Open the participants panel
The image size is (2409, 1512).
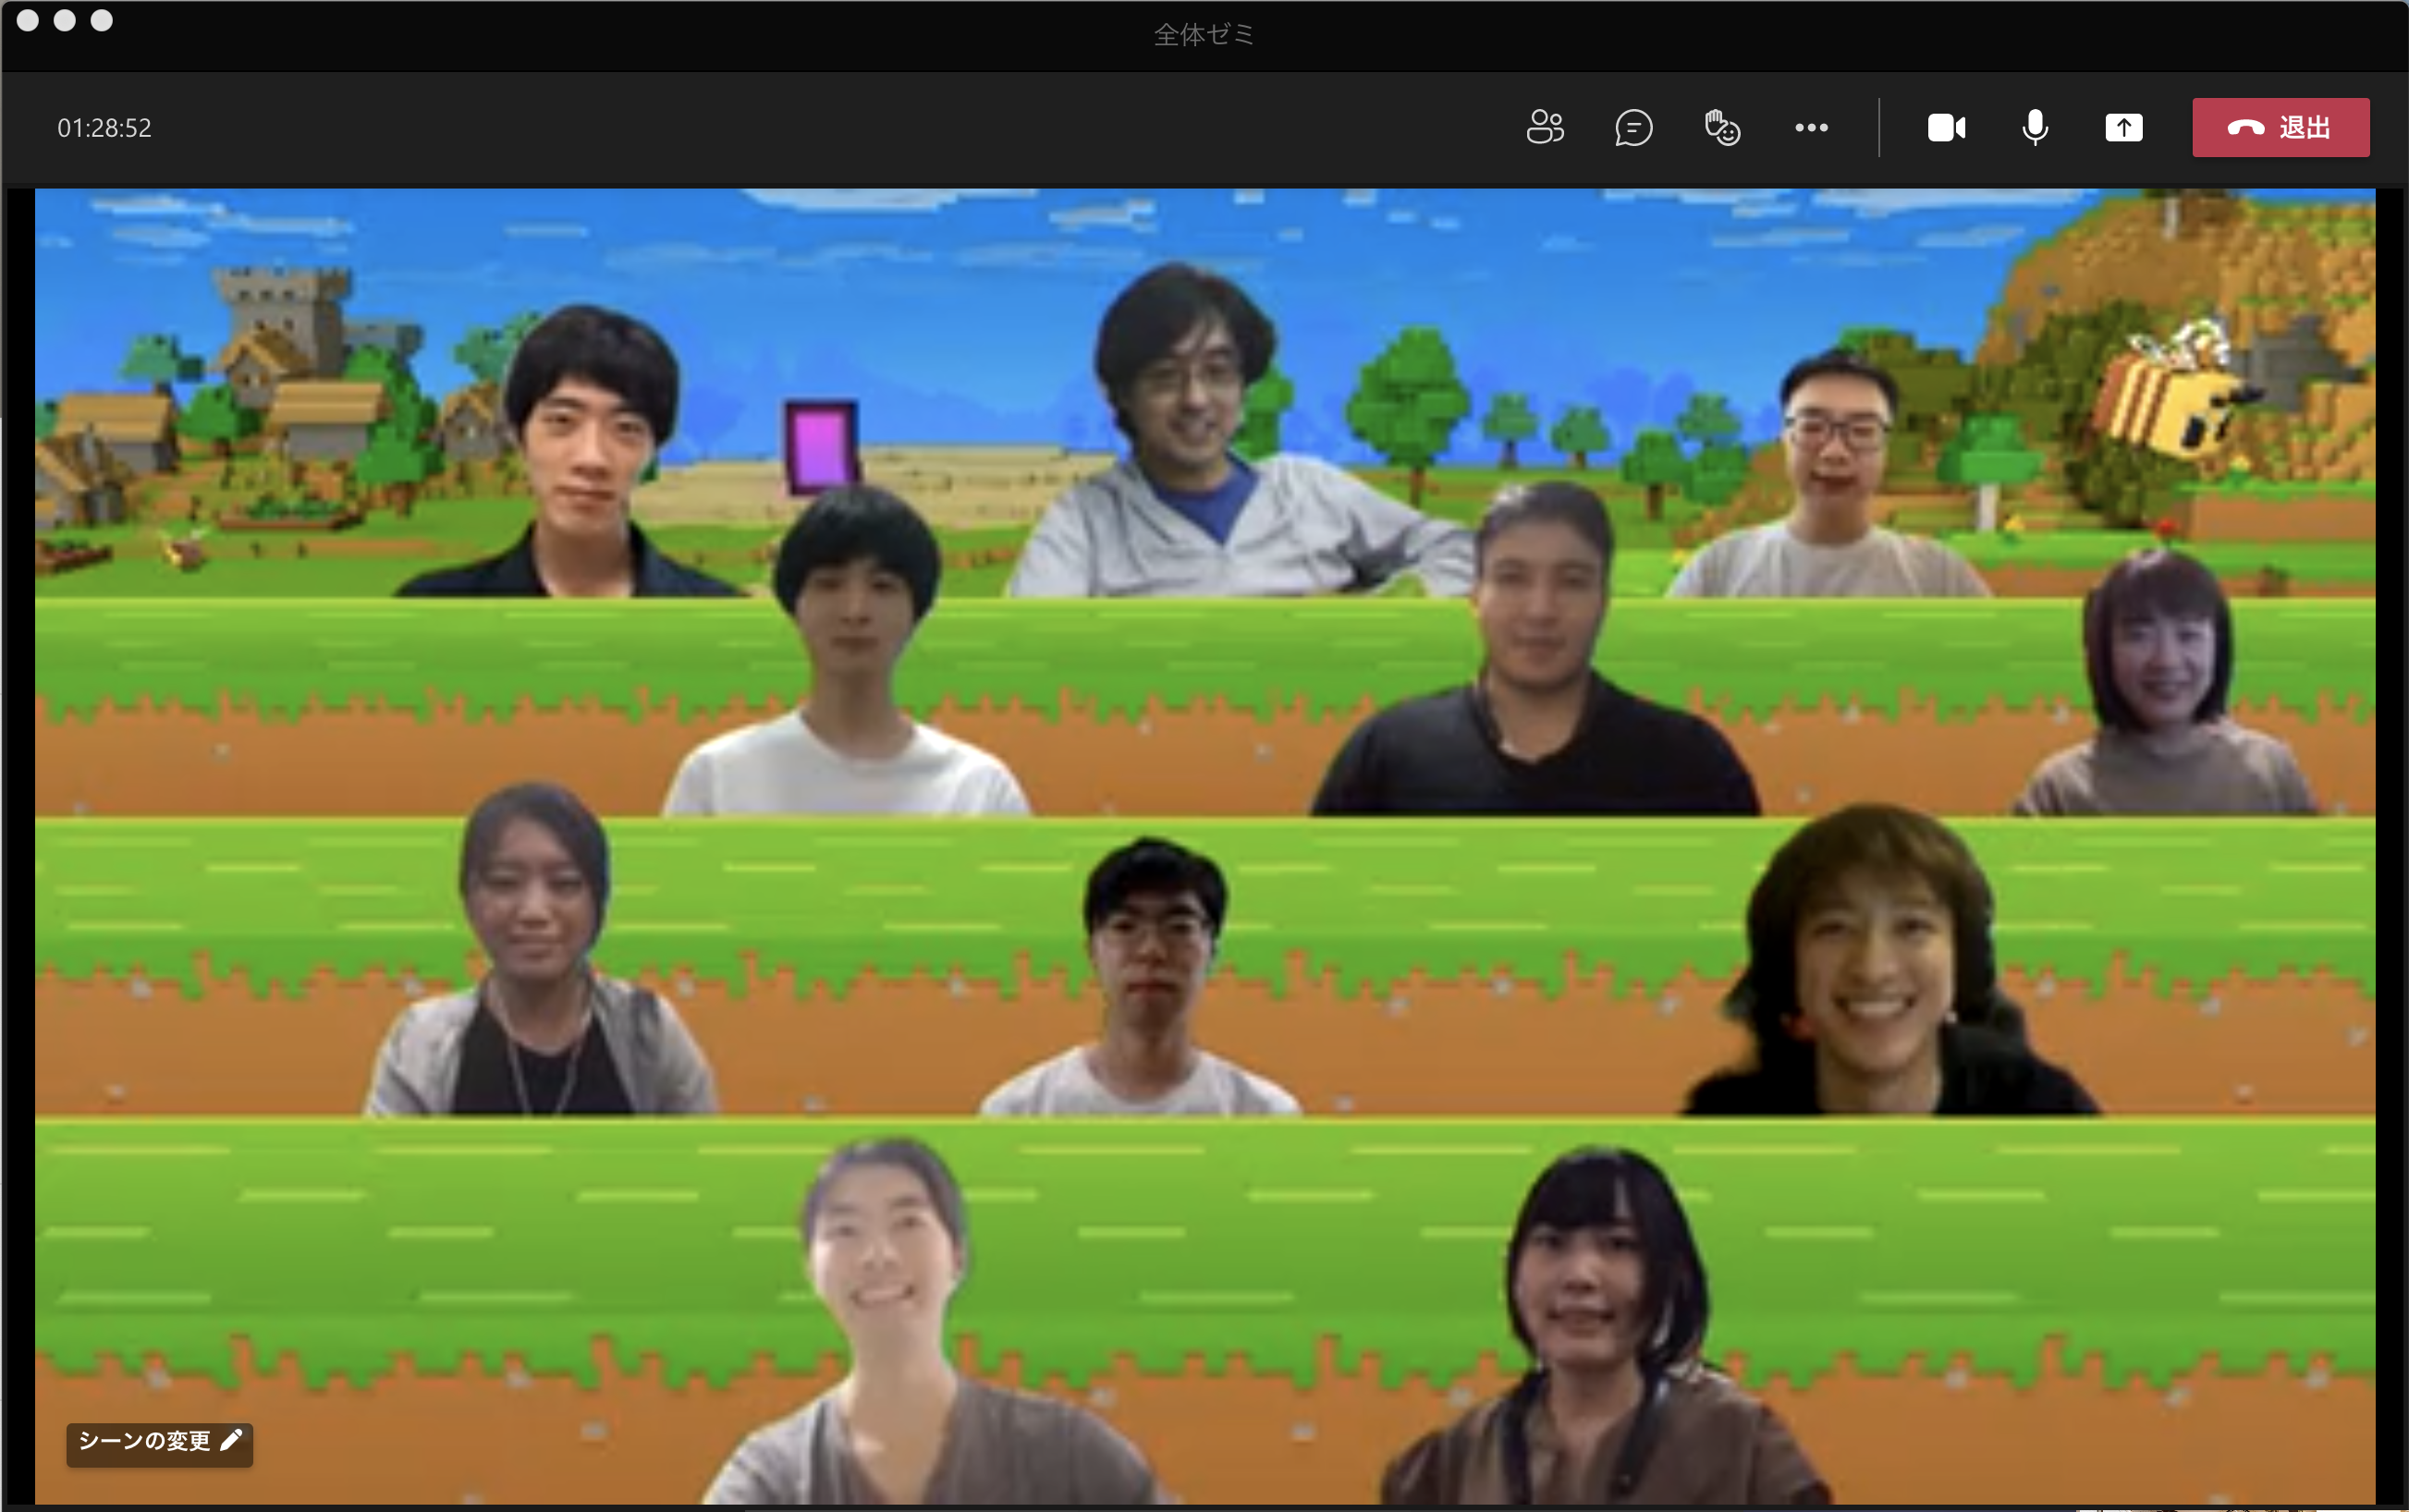click(1545, 127)
